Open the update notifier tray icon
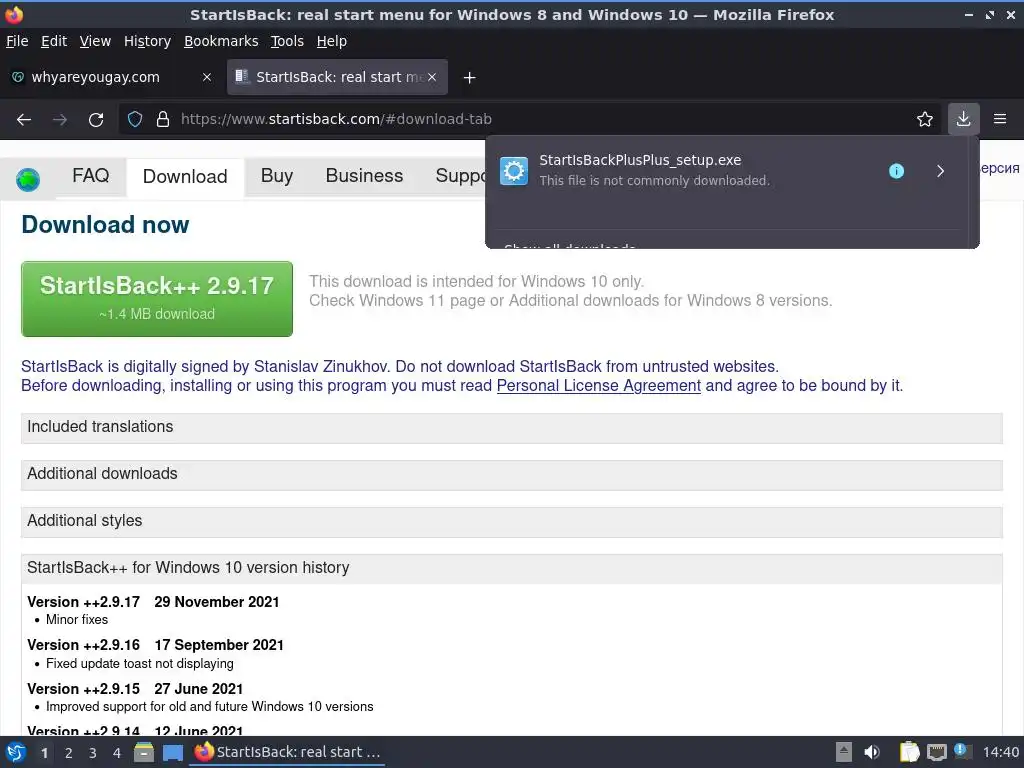The height and width of the screenshot is (768, 1024). coord(961,751)
